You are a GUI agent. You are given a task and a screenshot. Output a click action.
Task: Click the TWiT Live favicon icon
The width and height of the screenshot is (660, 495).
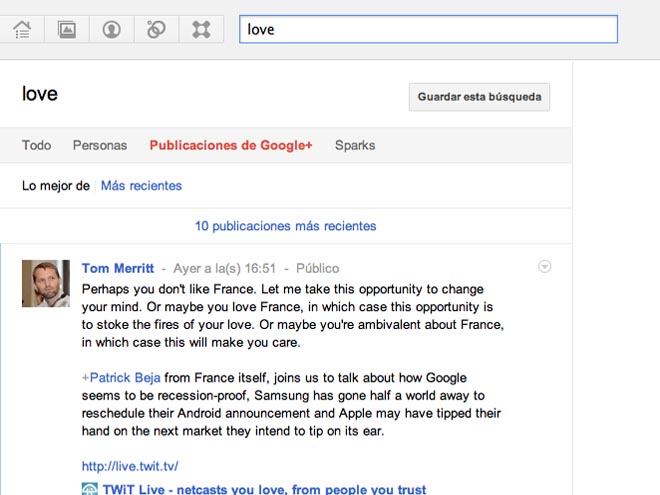point(90,489)
